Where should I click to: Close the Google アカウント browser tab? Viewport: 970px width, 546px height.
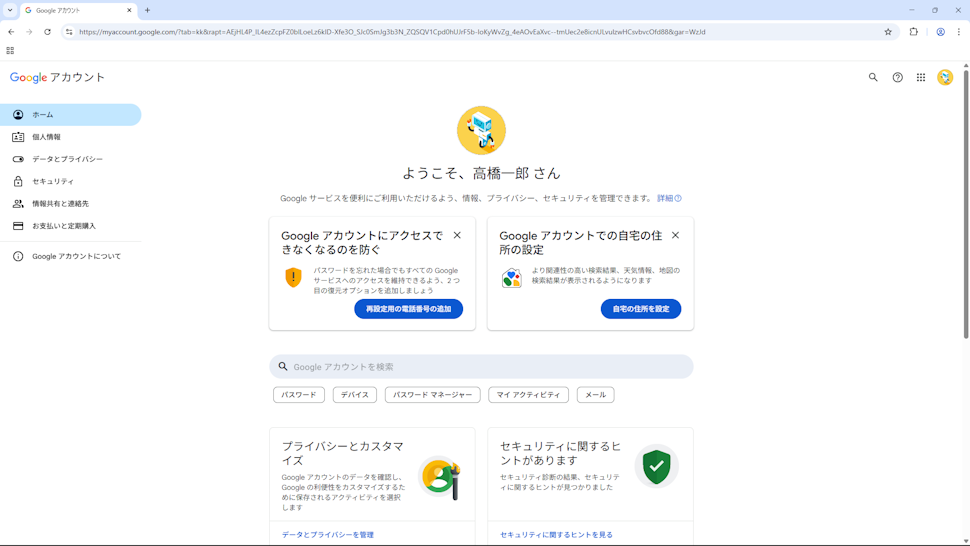click(x=129, y=11)
